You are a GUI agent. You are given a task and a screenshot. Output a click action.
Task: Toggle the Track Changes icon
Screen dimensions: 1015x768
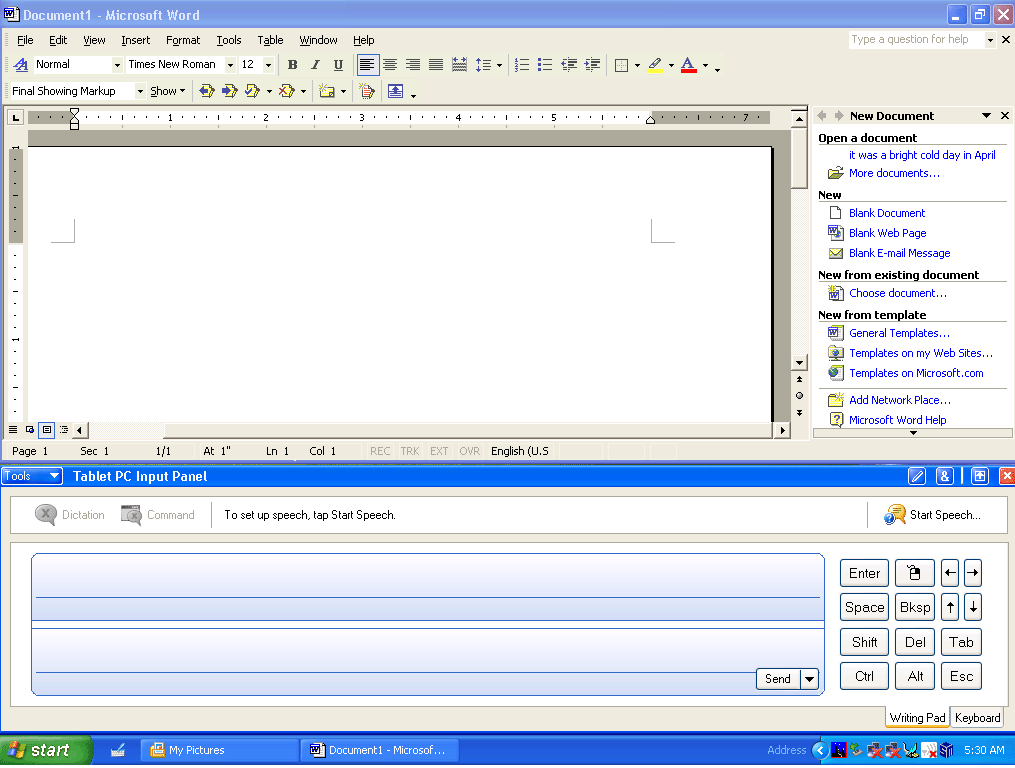pyautogui.click(x=367, y=91)
